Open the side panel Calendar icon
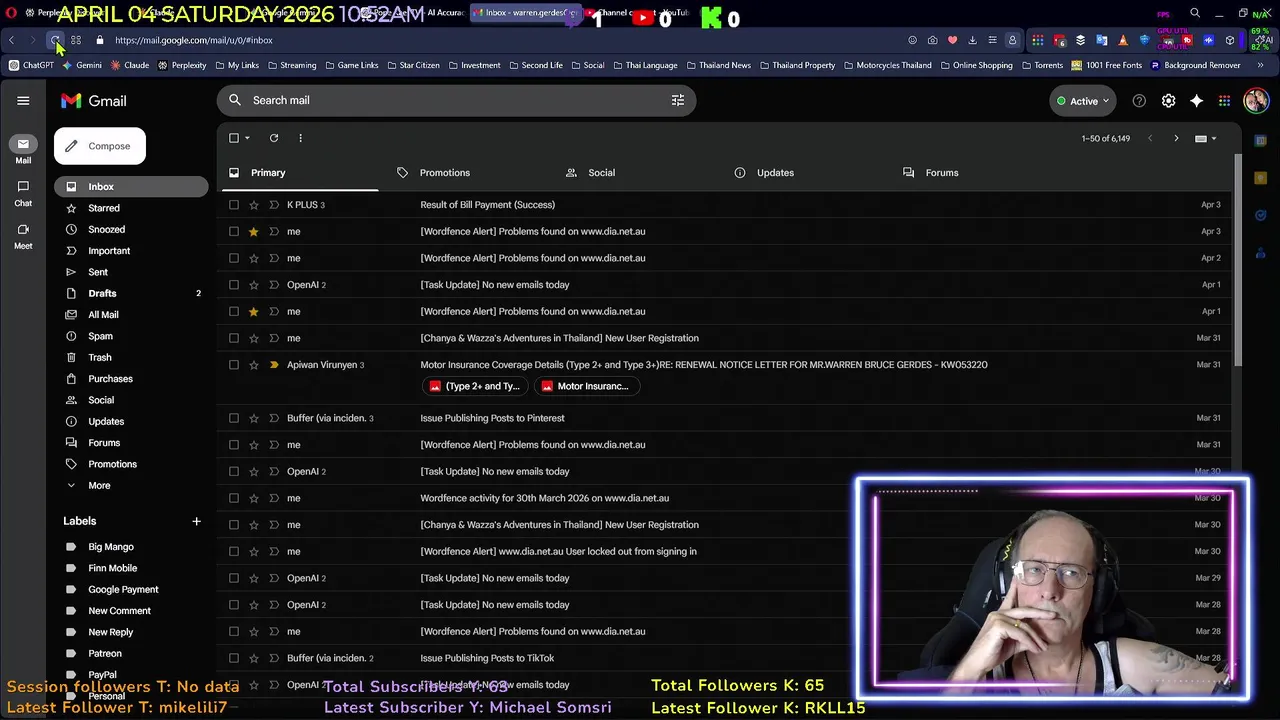 pyautogui.click(x=1261, y=140)
